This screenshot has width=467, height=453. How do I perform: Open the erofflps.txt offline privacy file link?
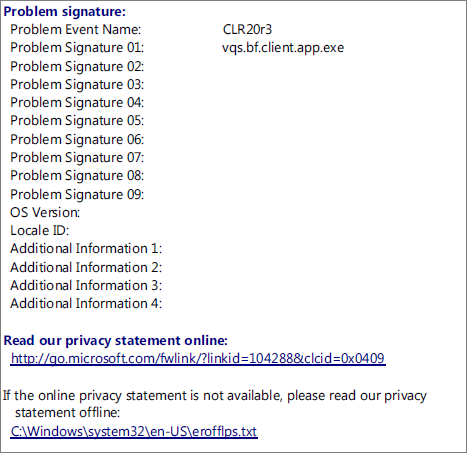click(x=134, y=431)
